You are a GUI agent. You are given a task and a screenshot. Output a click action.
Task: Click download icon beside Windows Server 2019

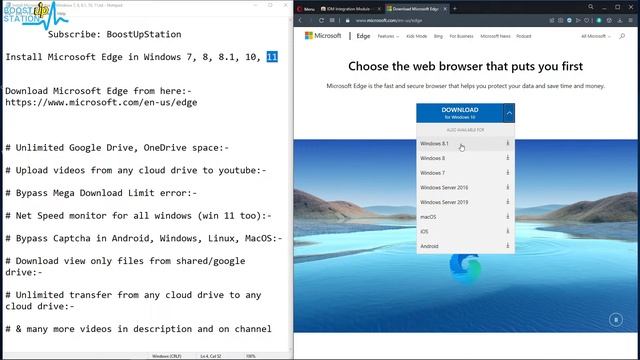[x=508, y=202]
